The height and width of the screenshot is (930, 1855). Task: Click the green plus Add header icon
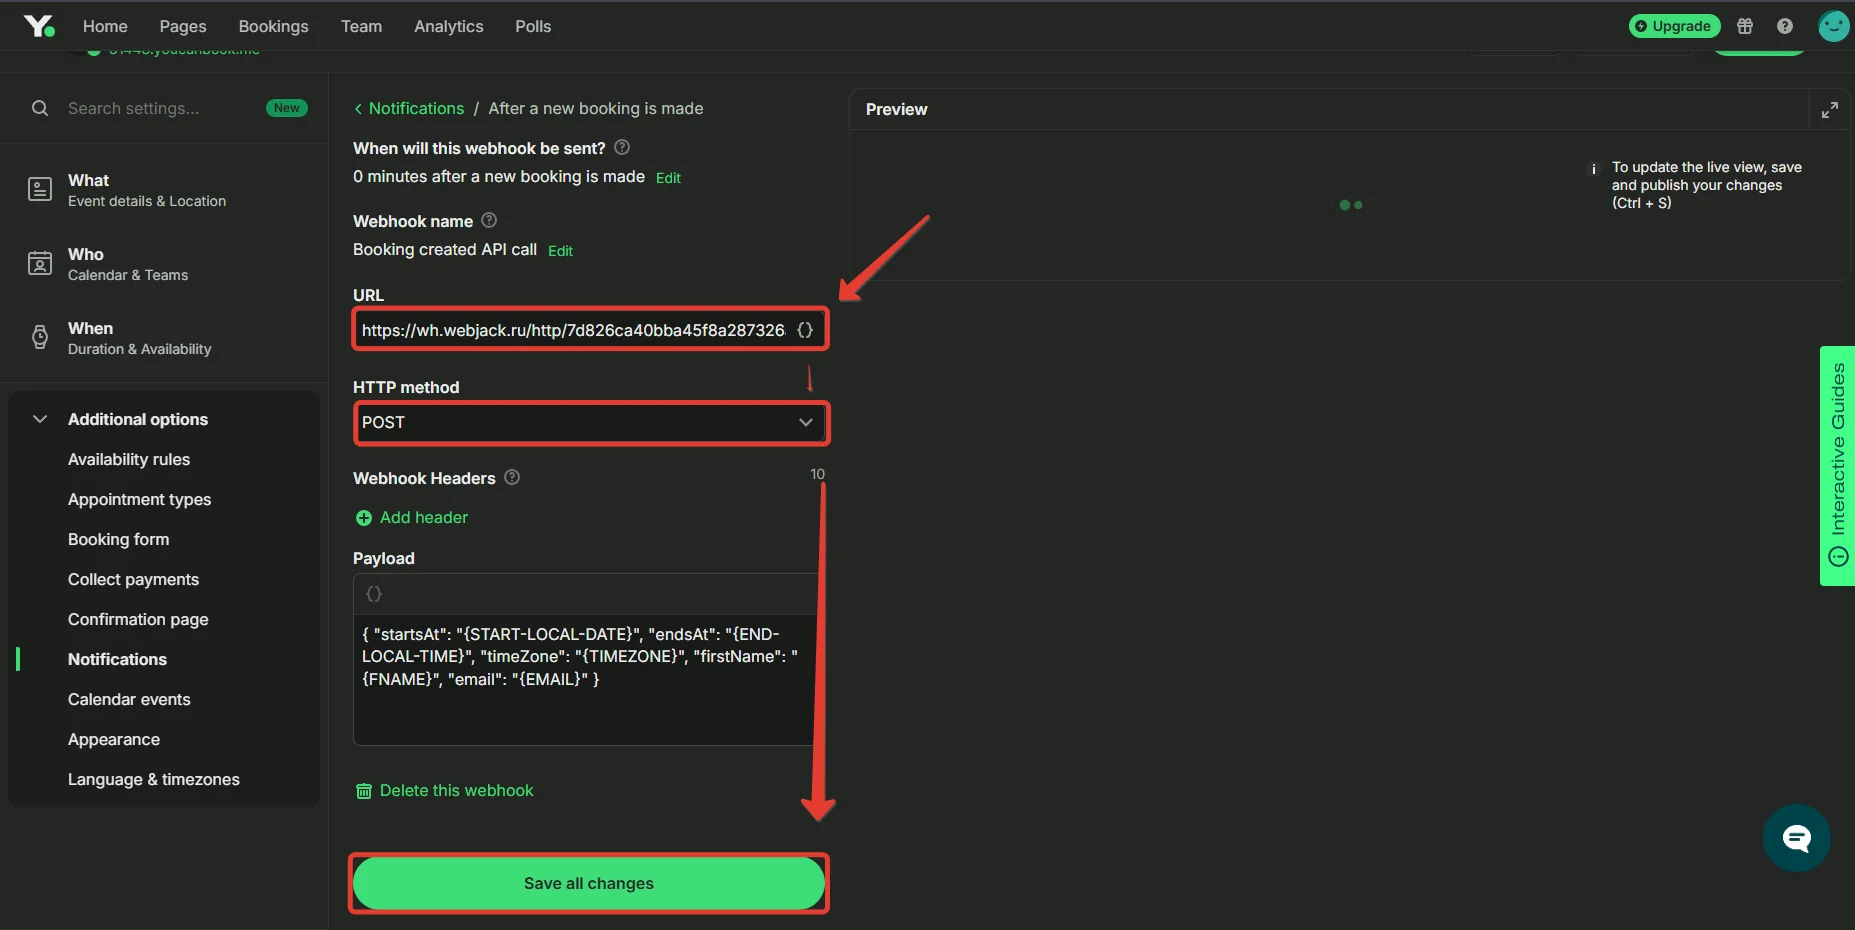(364, 518)
